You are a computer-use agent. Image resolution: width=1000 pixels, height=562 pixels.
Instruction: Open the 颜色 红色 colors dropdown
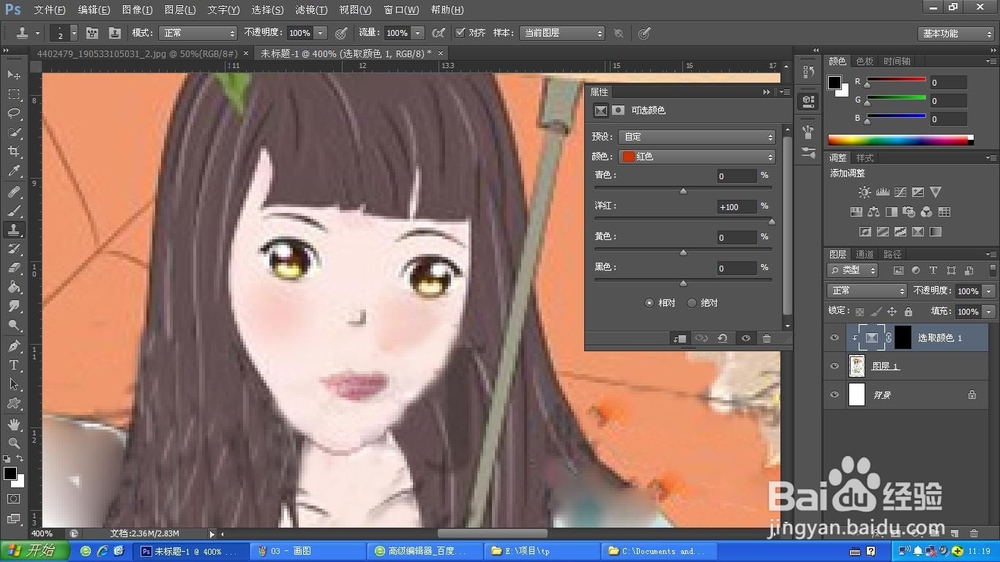(x=696, y=156)
